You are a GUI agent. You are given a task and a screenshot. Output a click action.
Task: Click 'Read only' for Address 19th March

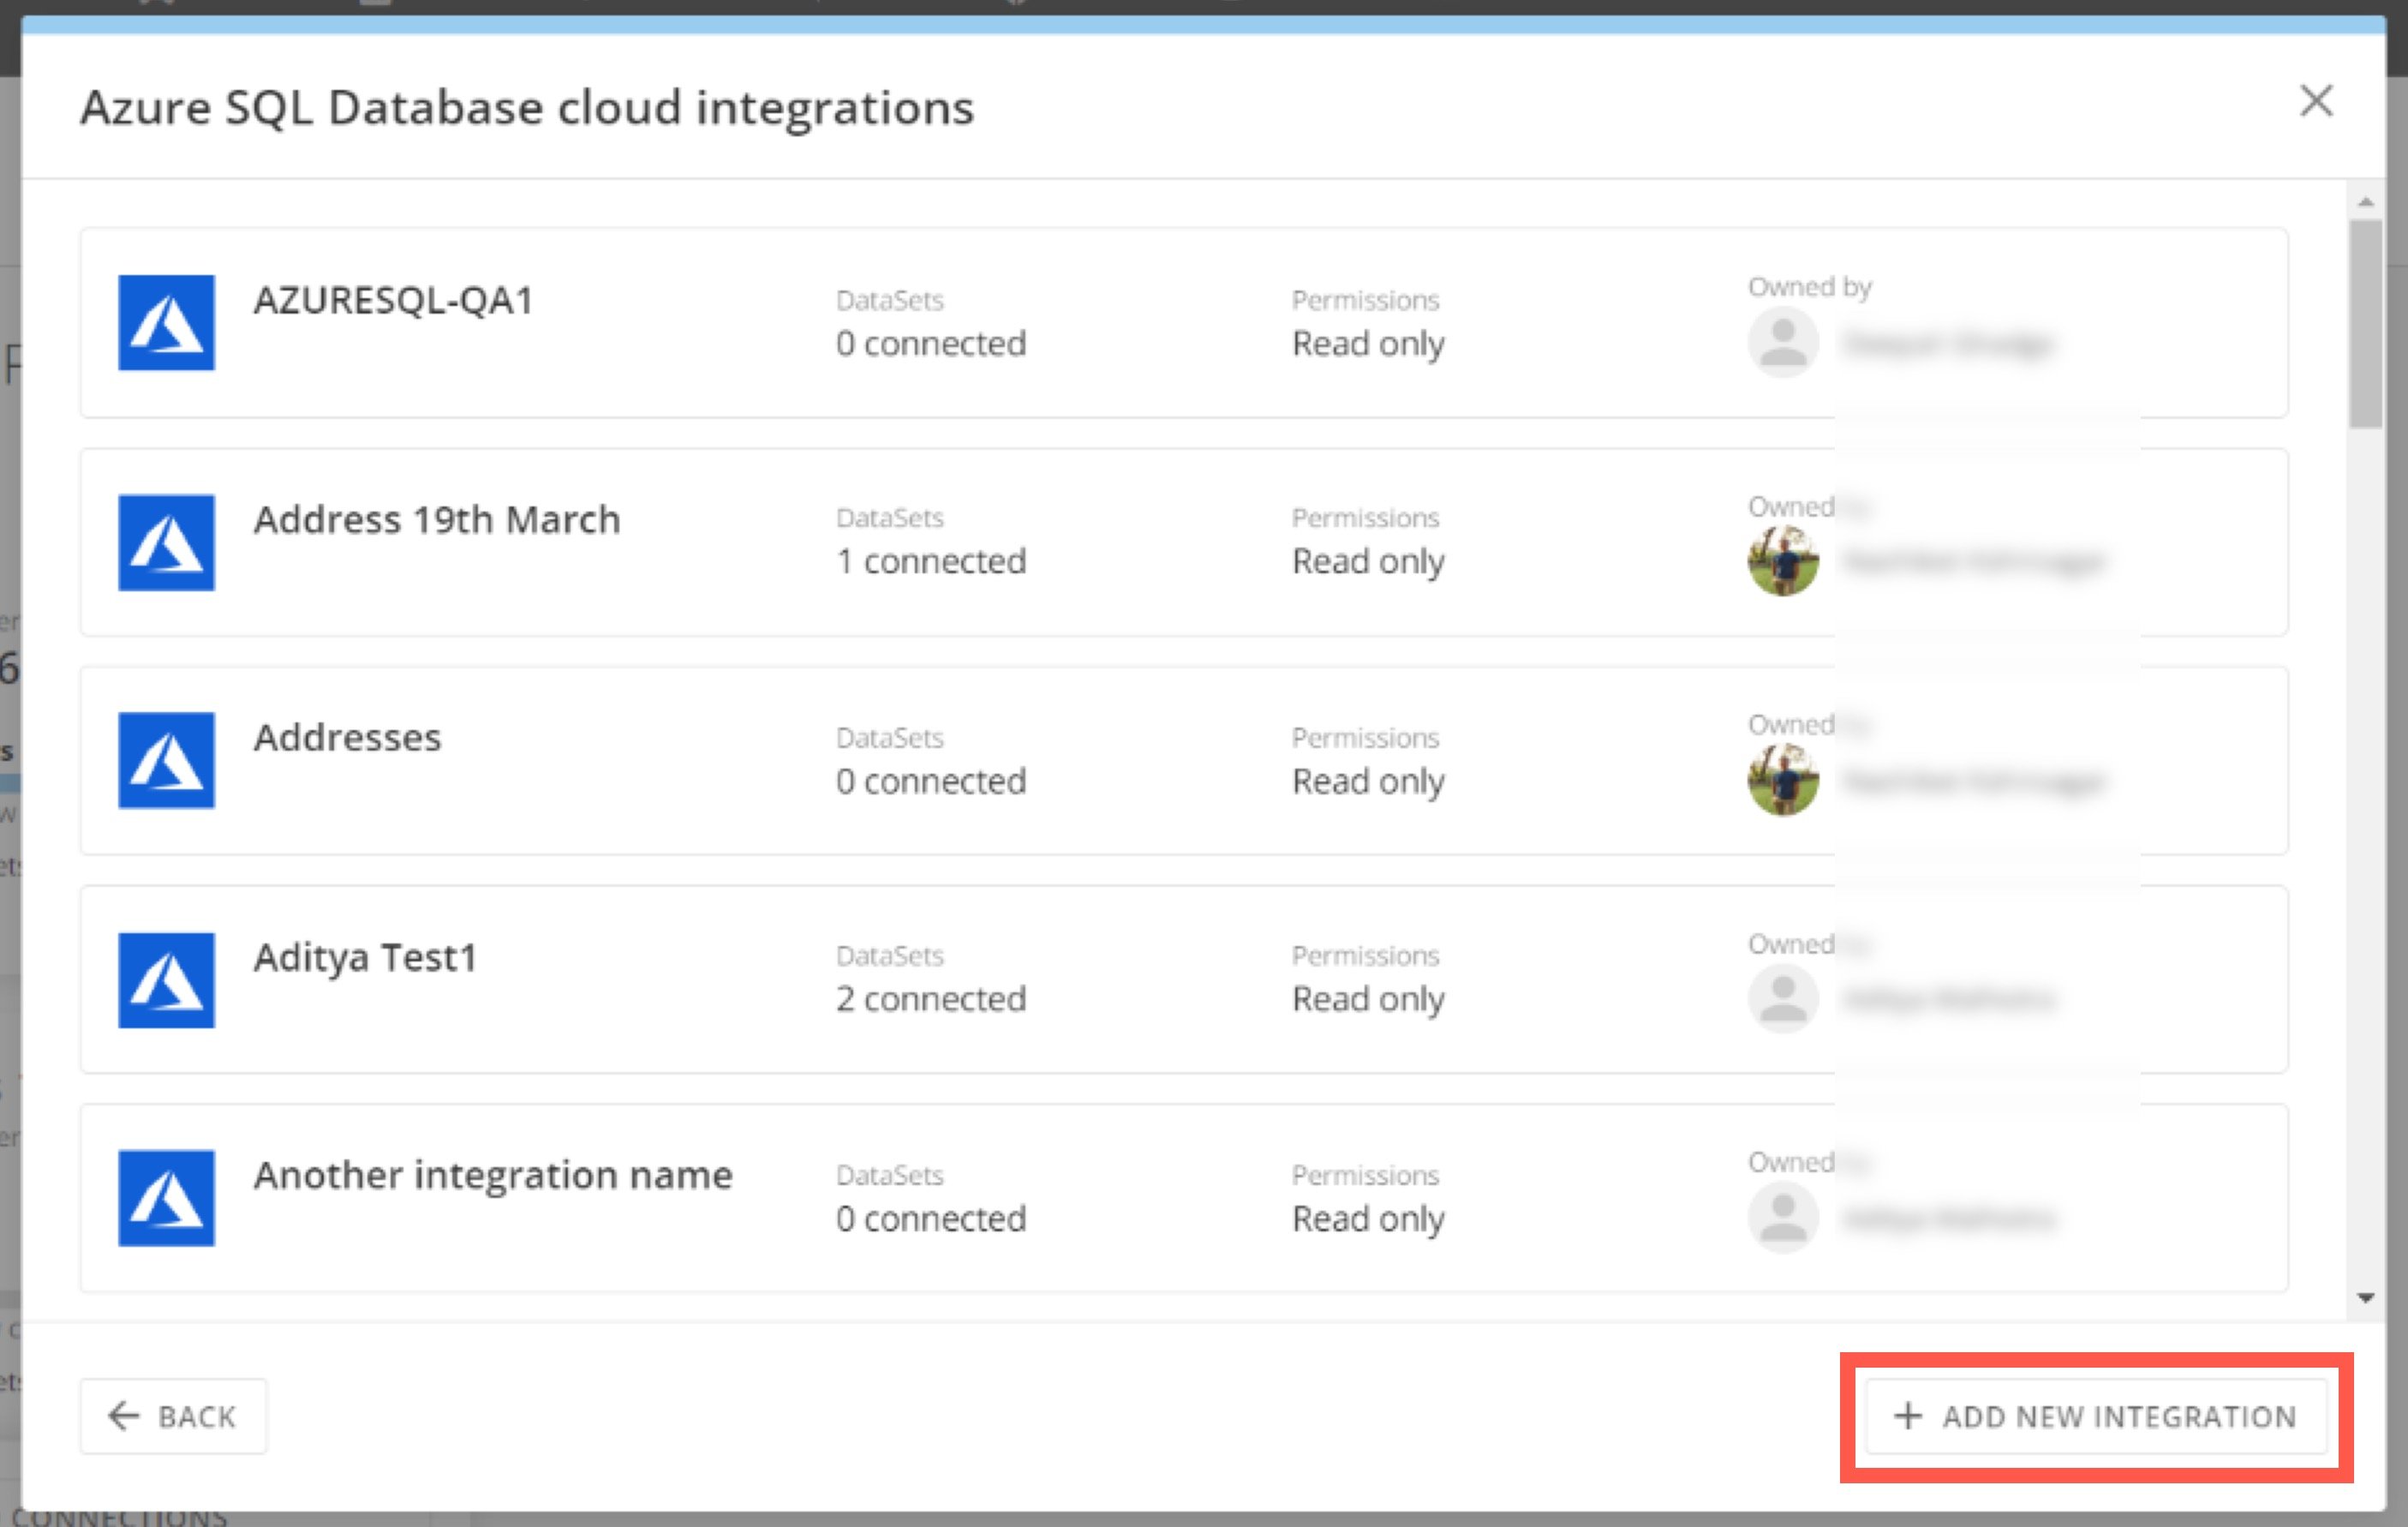(x=1368, y=563)
